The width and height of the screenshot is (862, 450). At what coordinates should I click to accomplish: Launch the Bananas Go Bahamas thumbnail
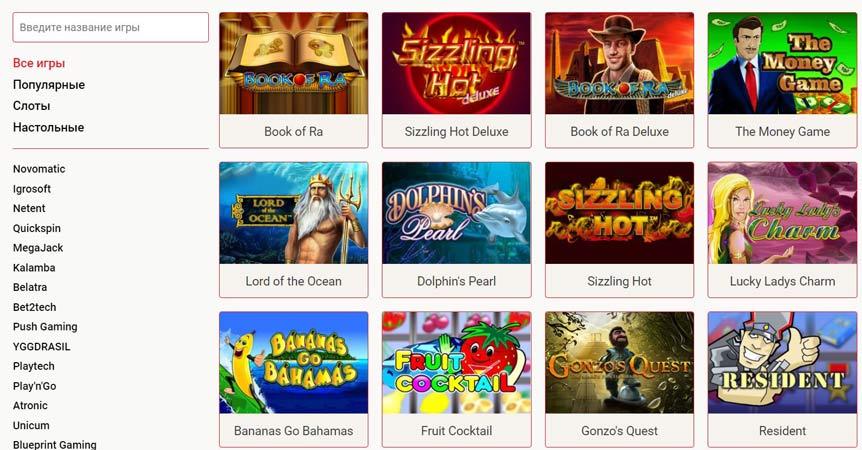click(294, 363)
